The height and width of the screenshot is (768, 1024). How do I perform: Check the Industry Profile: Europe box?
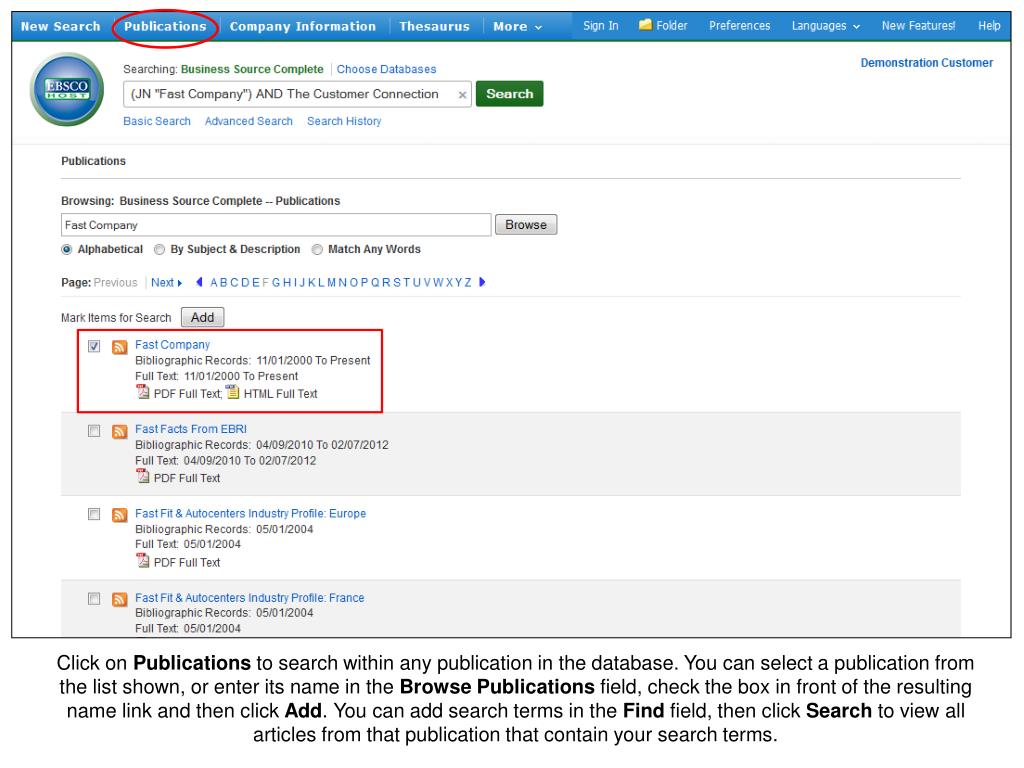tap(94, 514)
